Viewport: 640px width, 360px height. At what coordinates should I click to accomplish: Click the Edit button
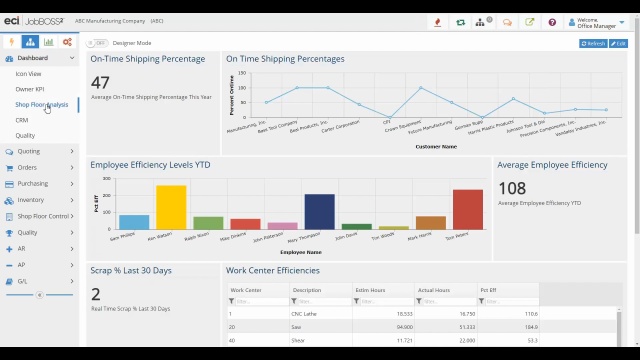coord(618,43)
